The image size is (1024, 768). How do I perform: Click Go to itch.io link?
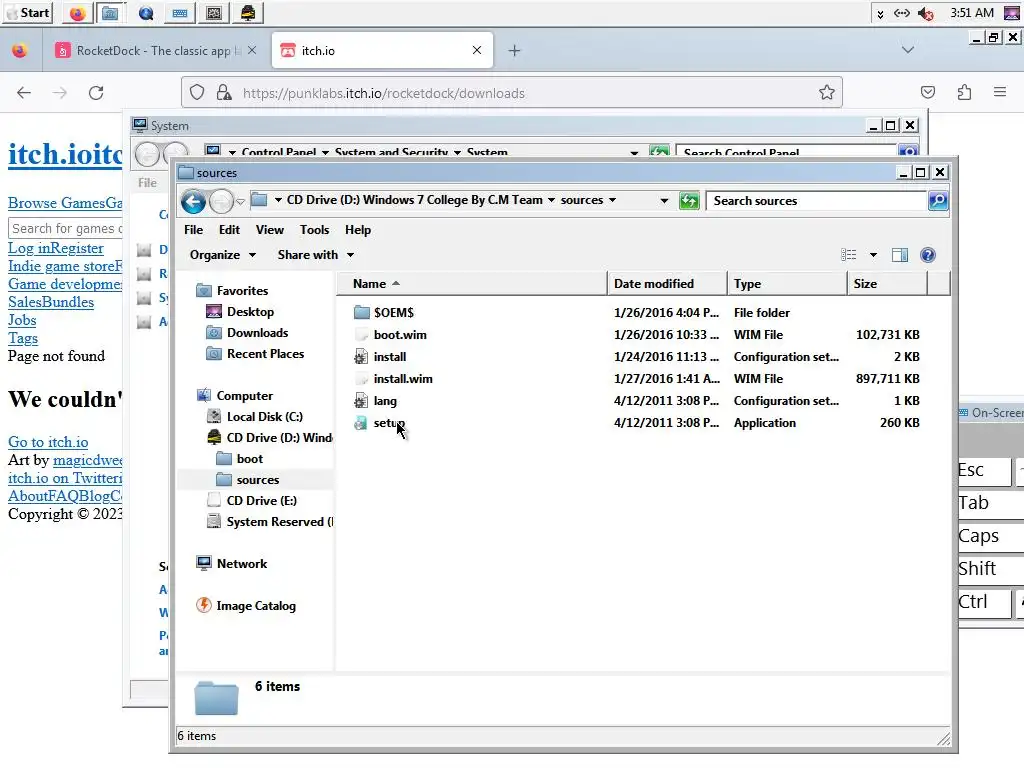click(48, 442)
